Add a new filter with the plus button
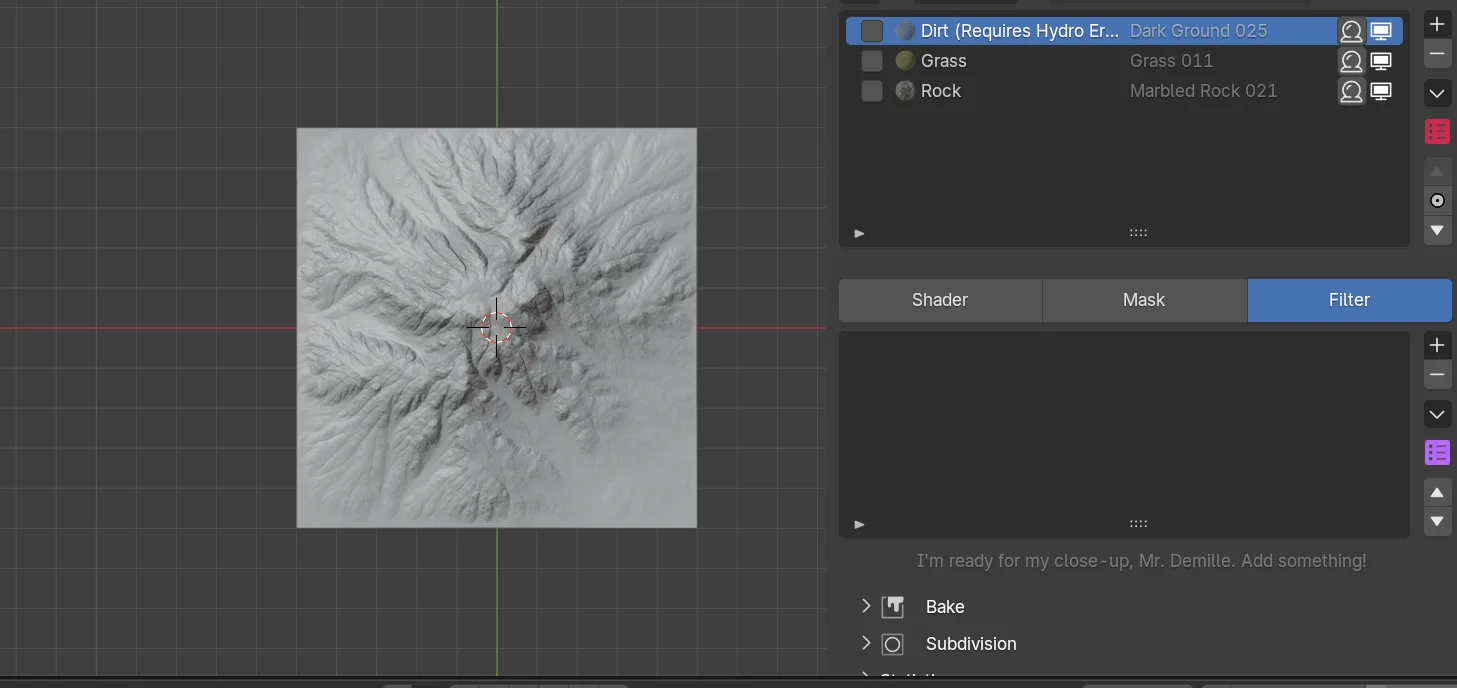 [x=1437, y=345]
